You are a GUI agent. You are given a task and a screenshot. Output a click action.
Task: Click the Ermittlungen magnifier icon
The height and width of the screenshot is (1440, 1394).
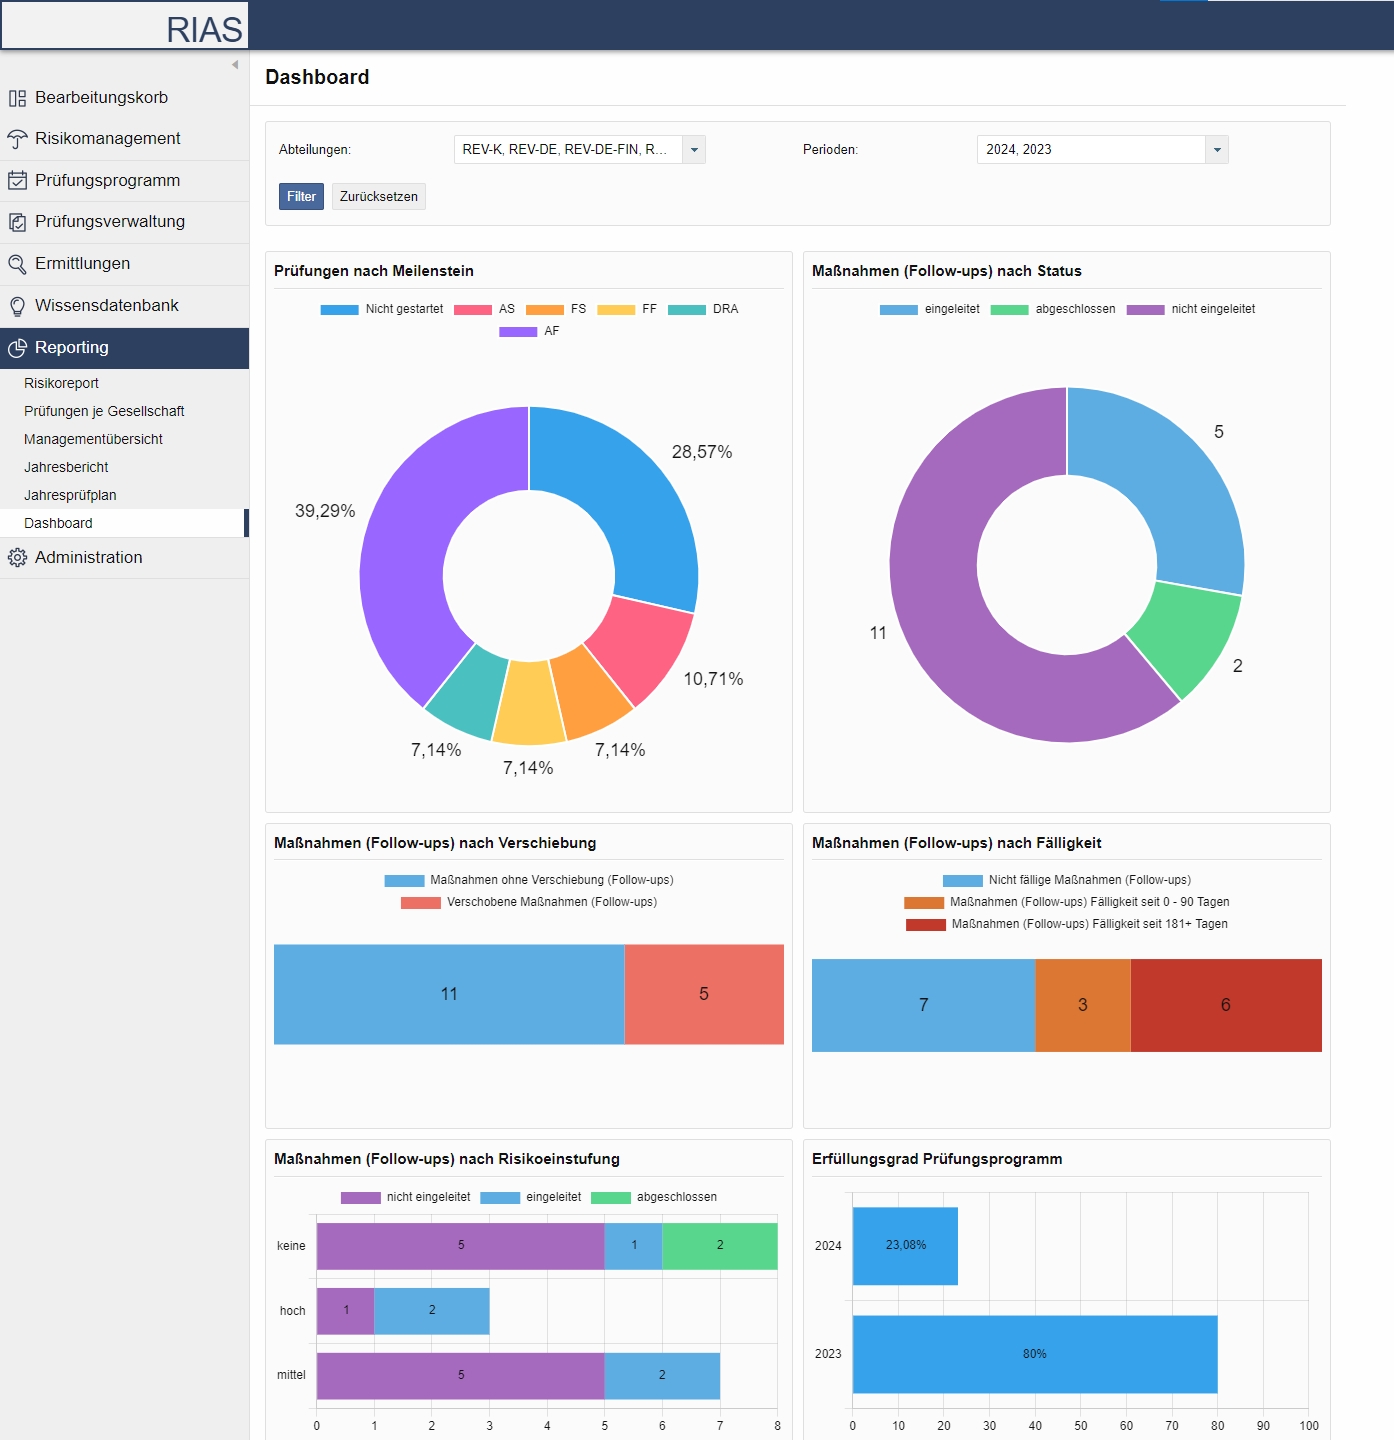point(17,264)
